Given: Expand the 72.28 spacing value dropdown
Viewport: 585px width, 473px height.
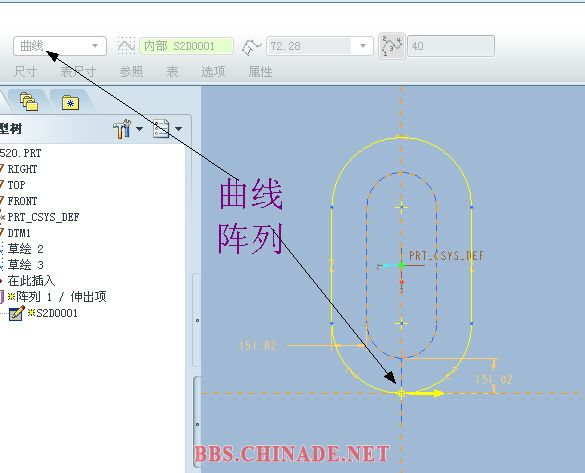Looking at the screenshot, I should [x=363, y=46].
